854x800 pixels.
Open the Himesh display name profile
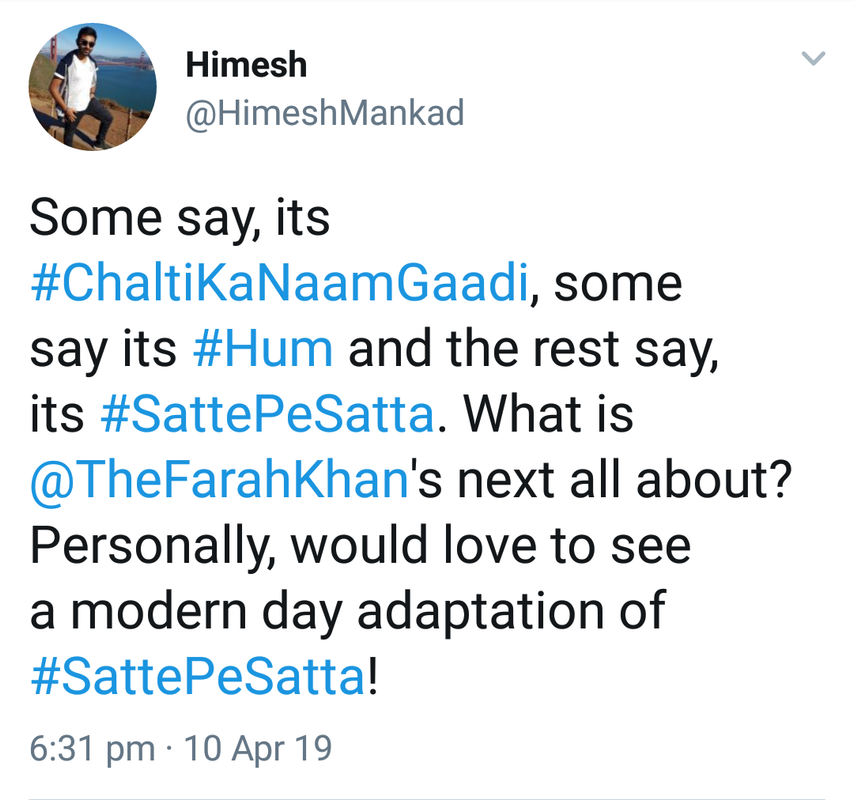[246, 64]
